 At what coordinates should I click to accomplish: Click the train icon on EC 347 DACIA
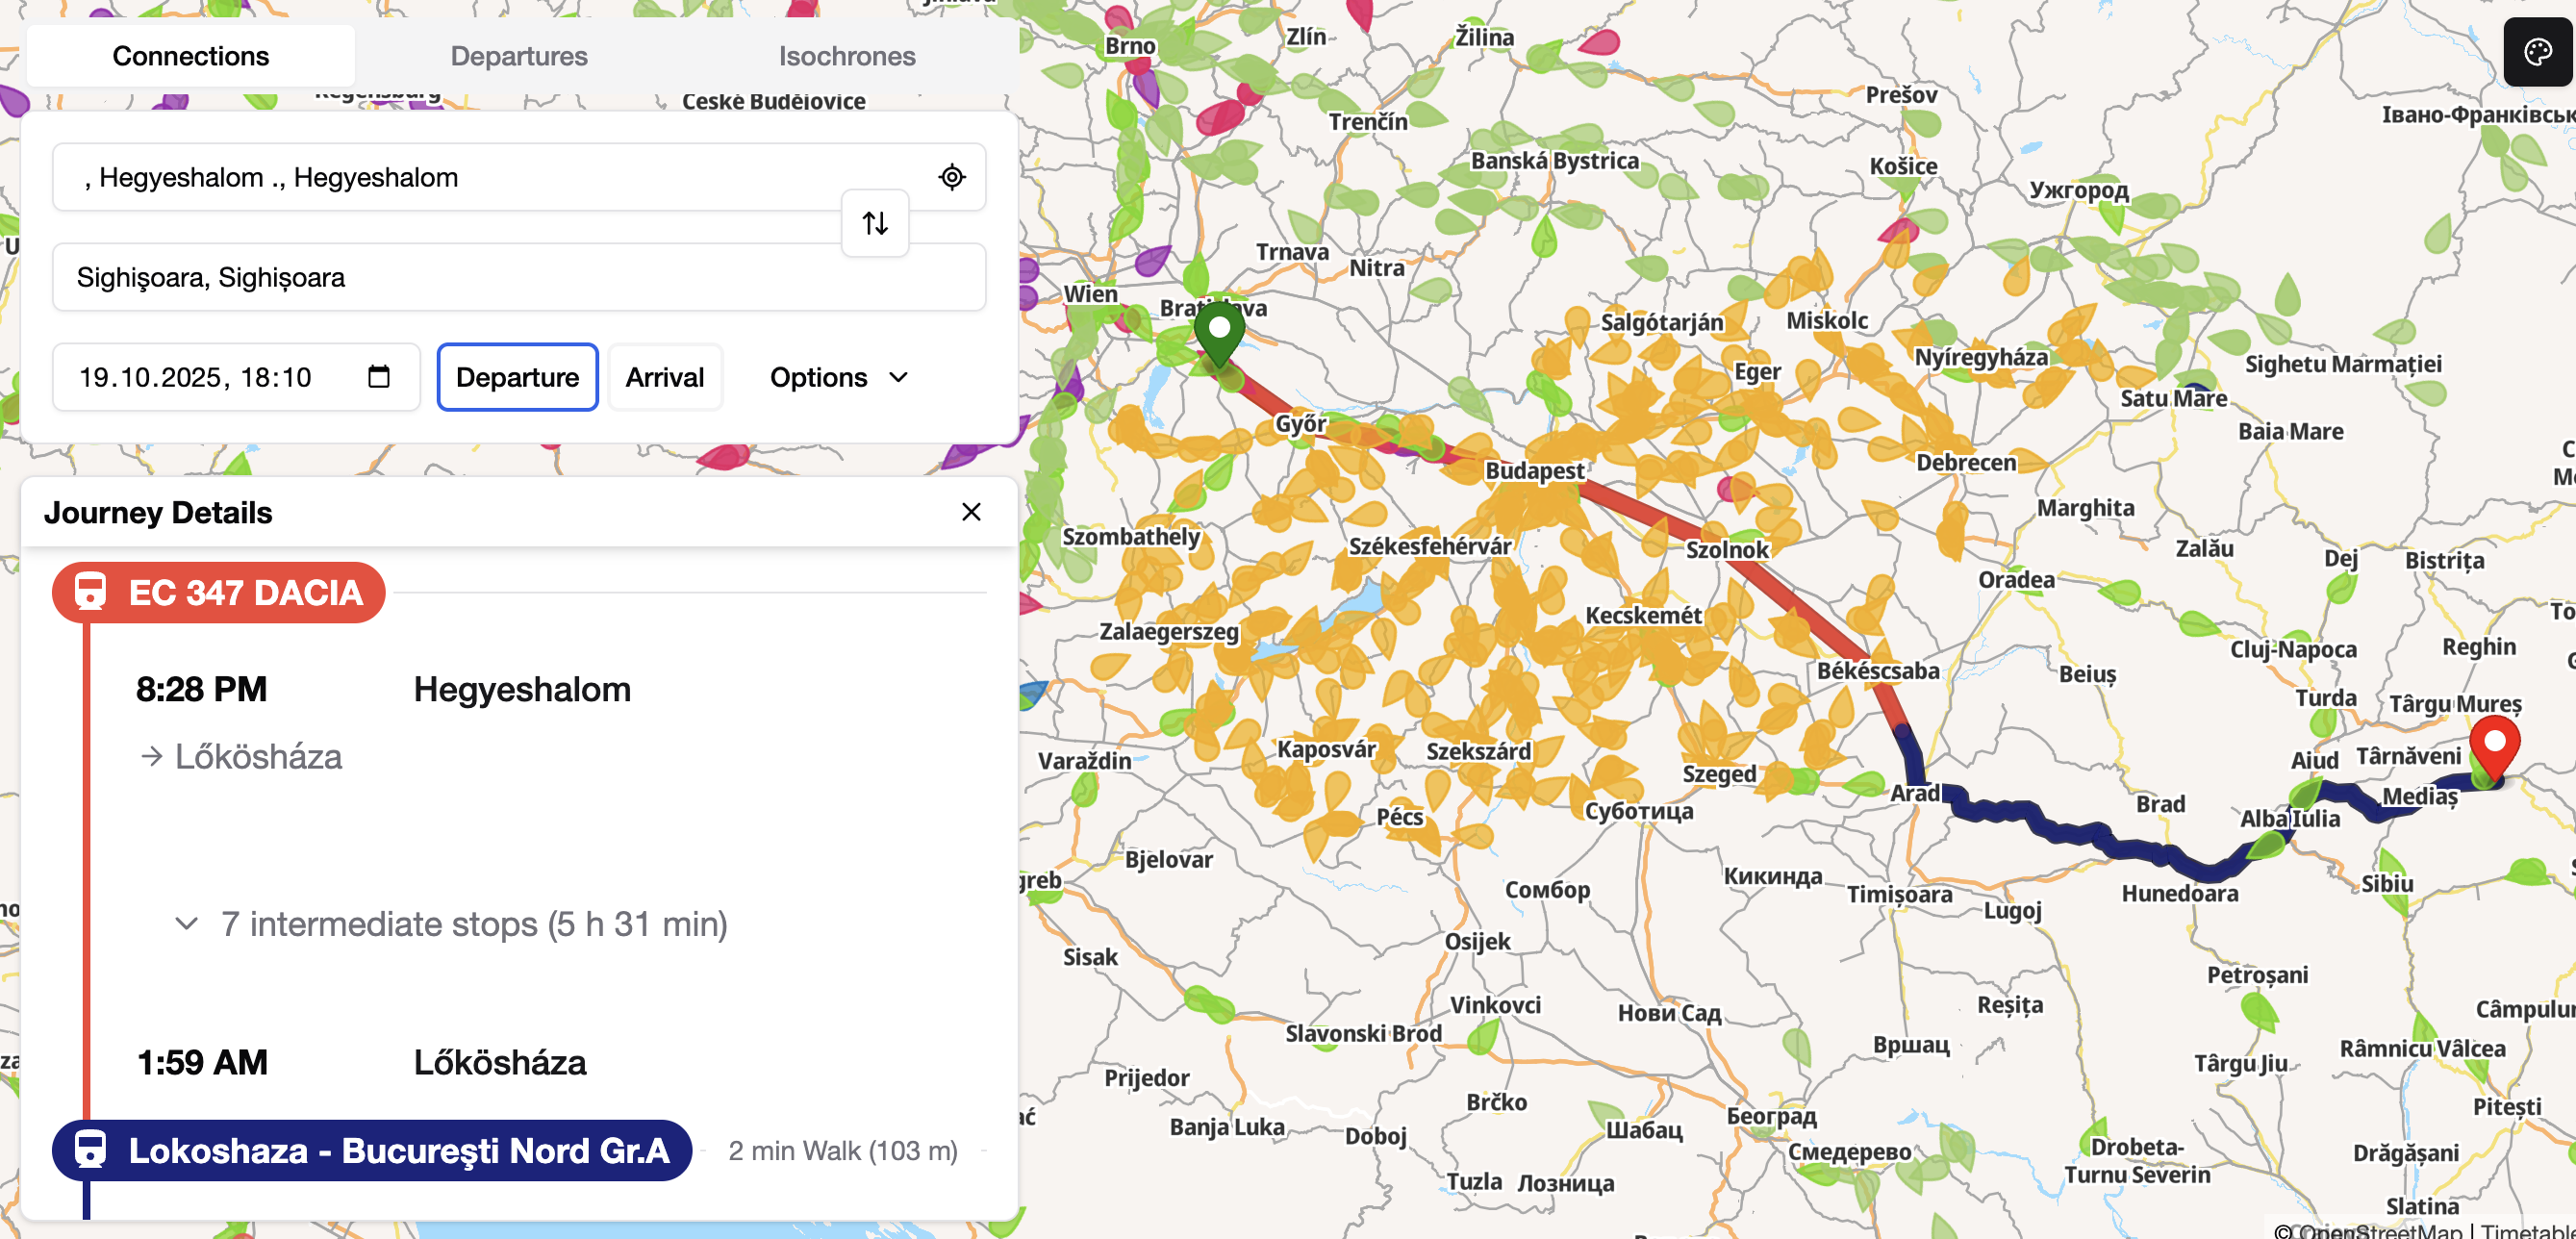[91, 592]
